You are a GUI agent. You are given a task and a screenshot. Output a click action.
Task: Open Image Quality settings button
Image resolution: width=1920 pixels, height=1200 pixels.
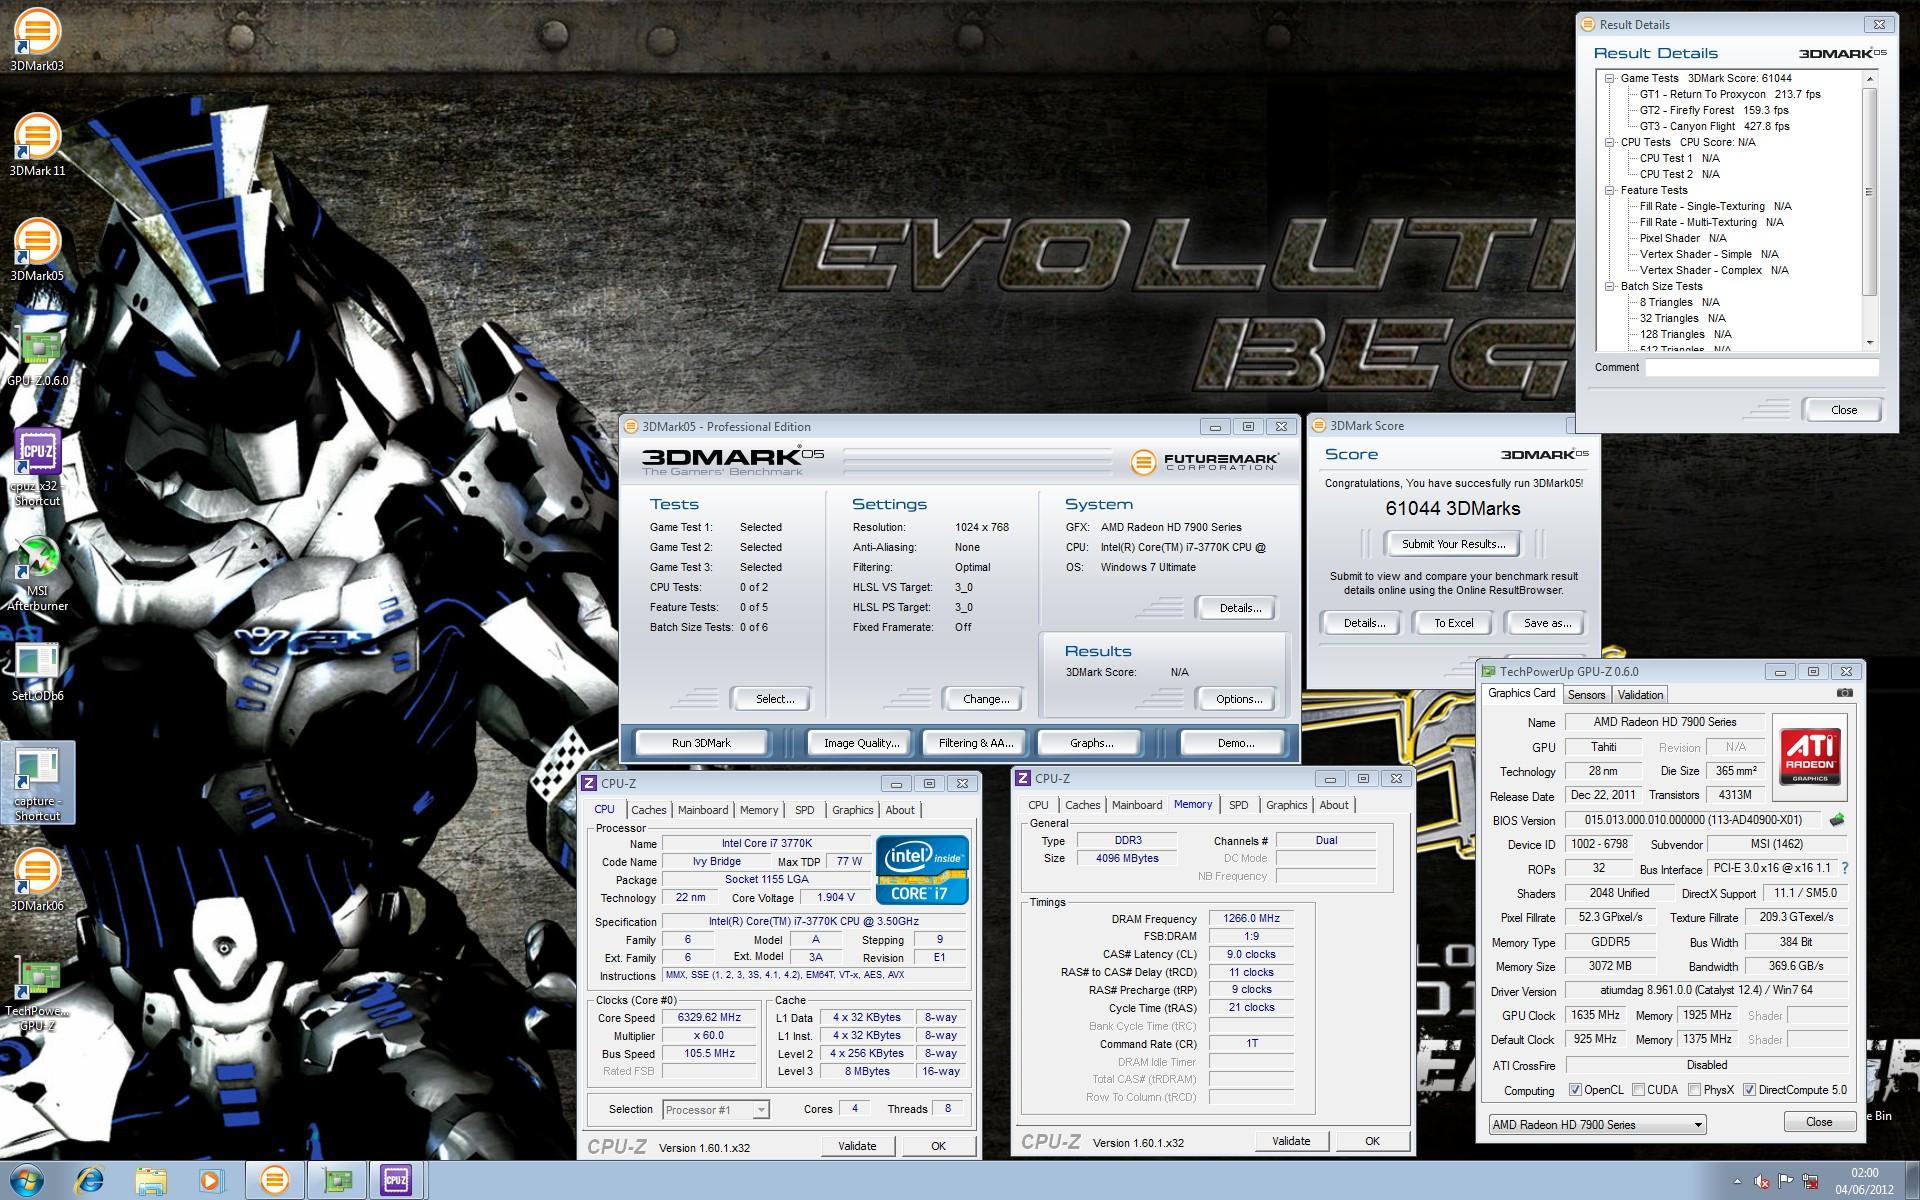click(x=861, y=743)
